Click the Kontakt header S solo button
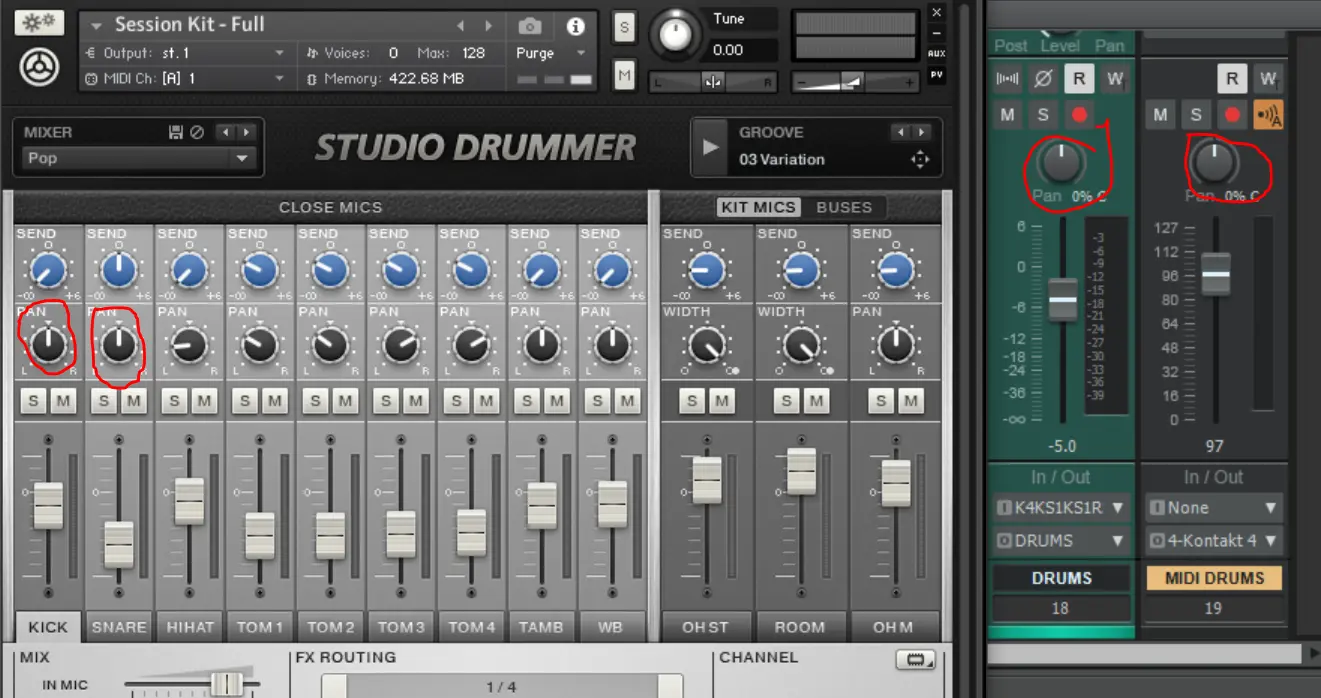Viewport: 1321px width, 698px height. 625,27
